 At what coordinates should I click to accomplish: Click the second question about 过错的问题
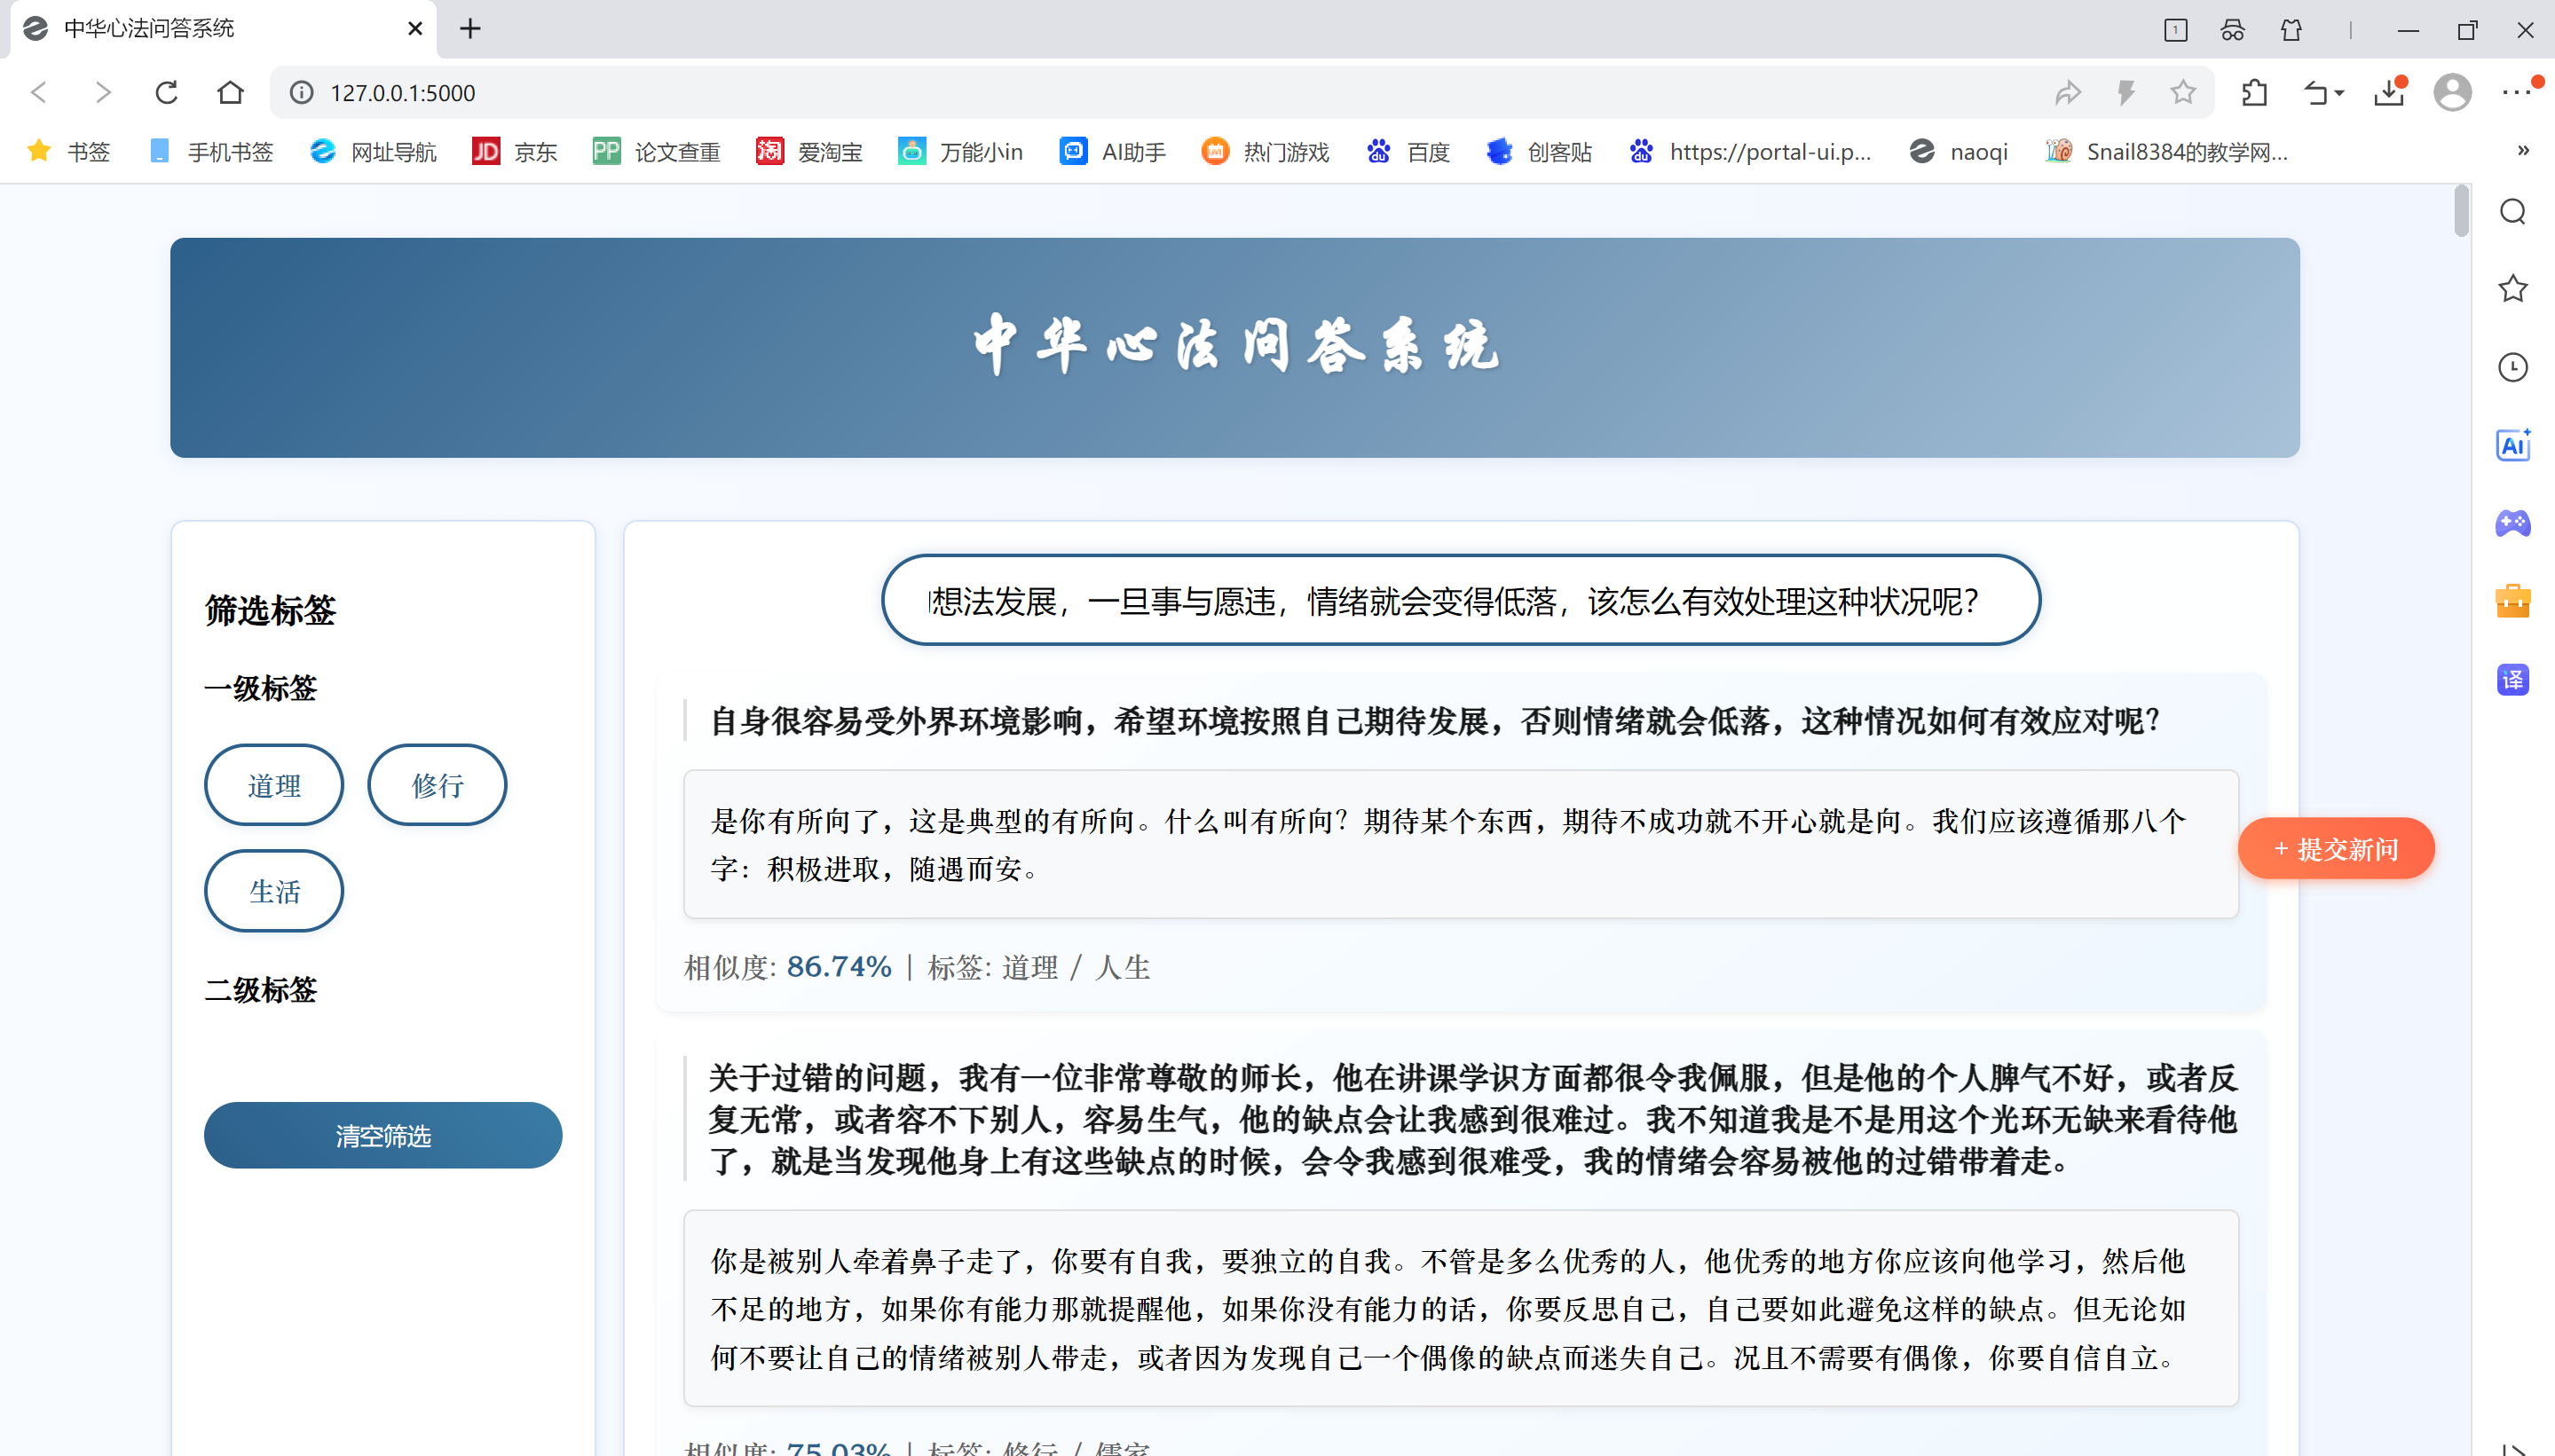1472,1119
